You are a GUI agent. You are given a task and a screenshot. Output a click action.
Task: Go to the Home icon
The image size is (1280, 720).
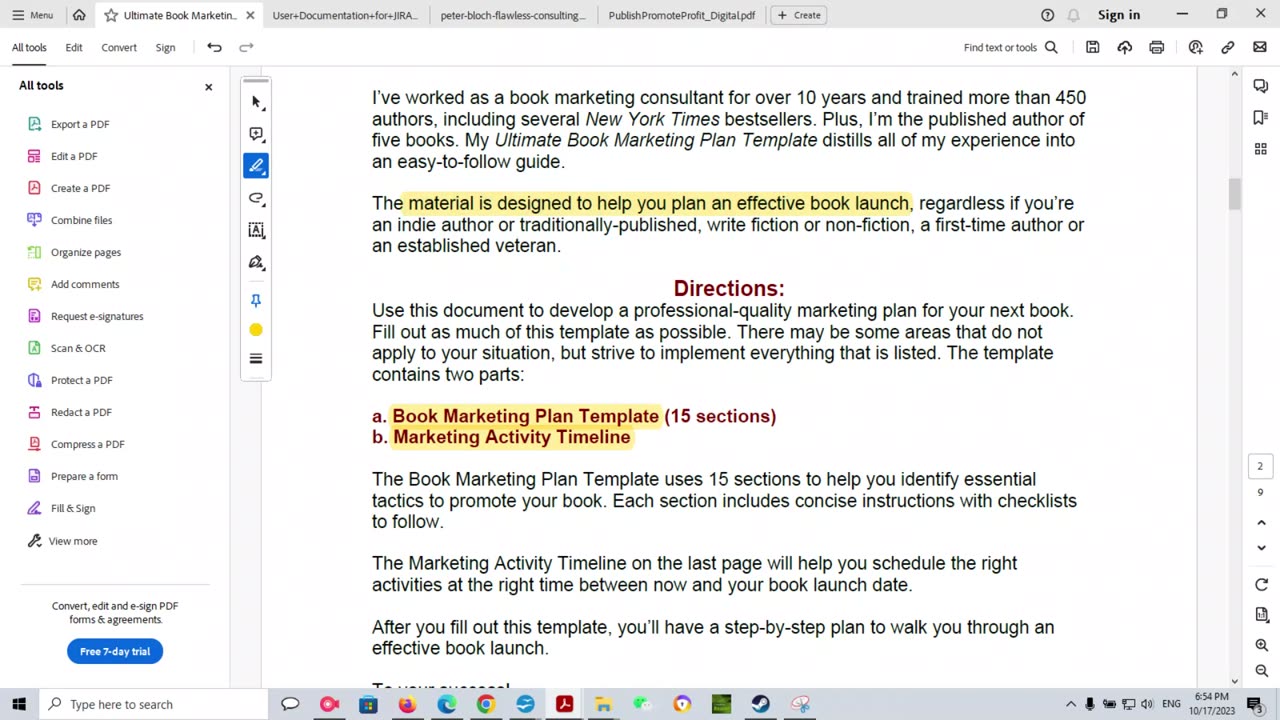(79, 15)
